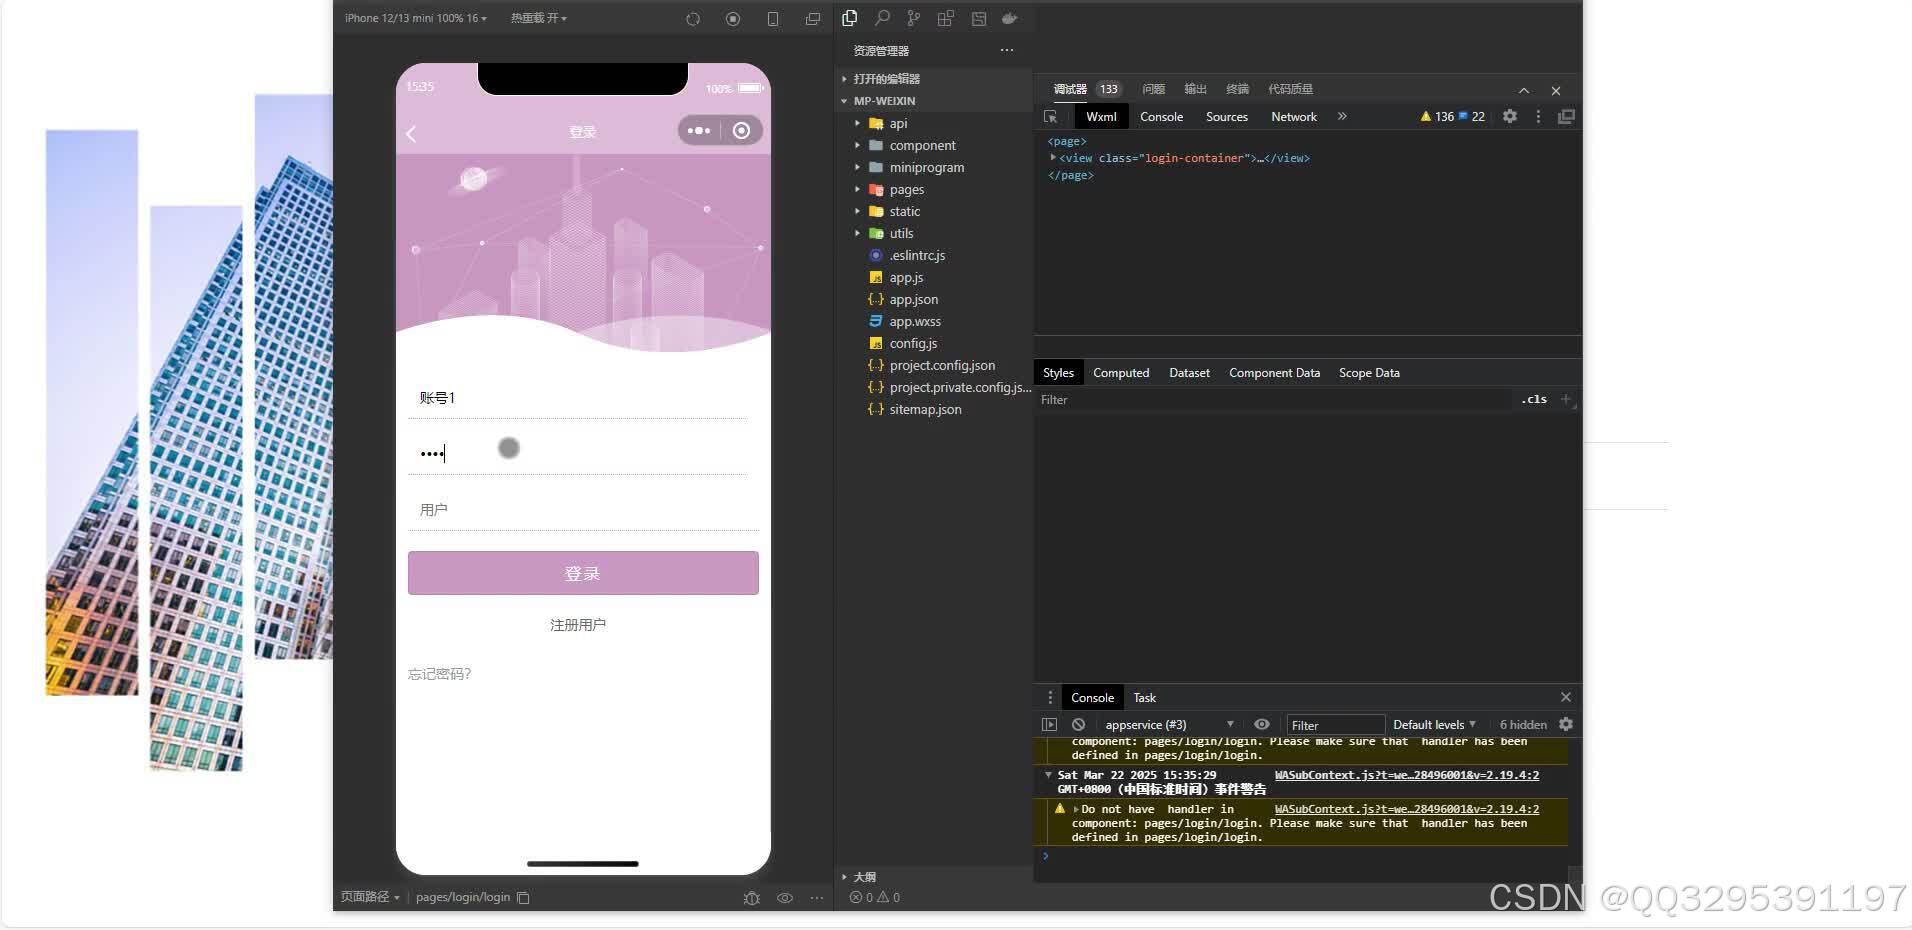Screen dimensions: 1912x930
Task: Click the 注册用户 register link
Action: tap(577, 623)
